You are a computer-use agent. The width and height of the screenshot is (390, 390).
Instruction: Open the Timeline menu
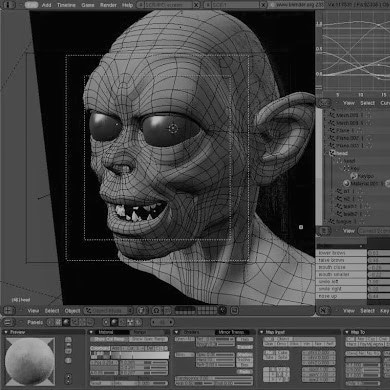pyautogui.click(x=66, y=5)
